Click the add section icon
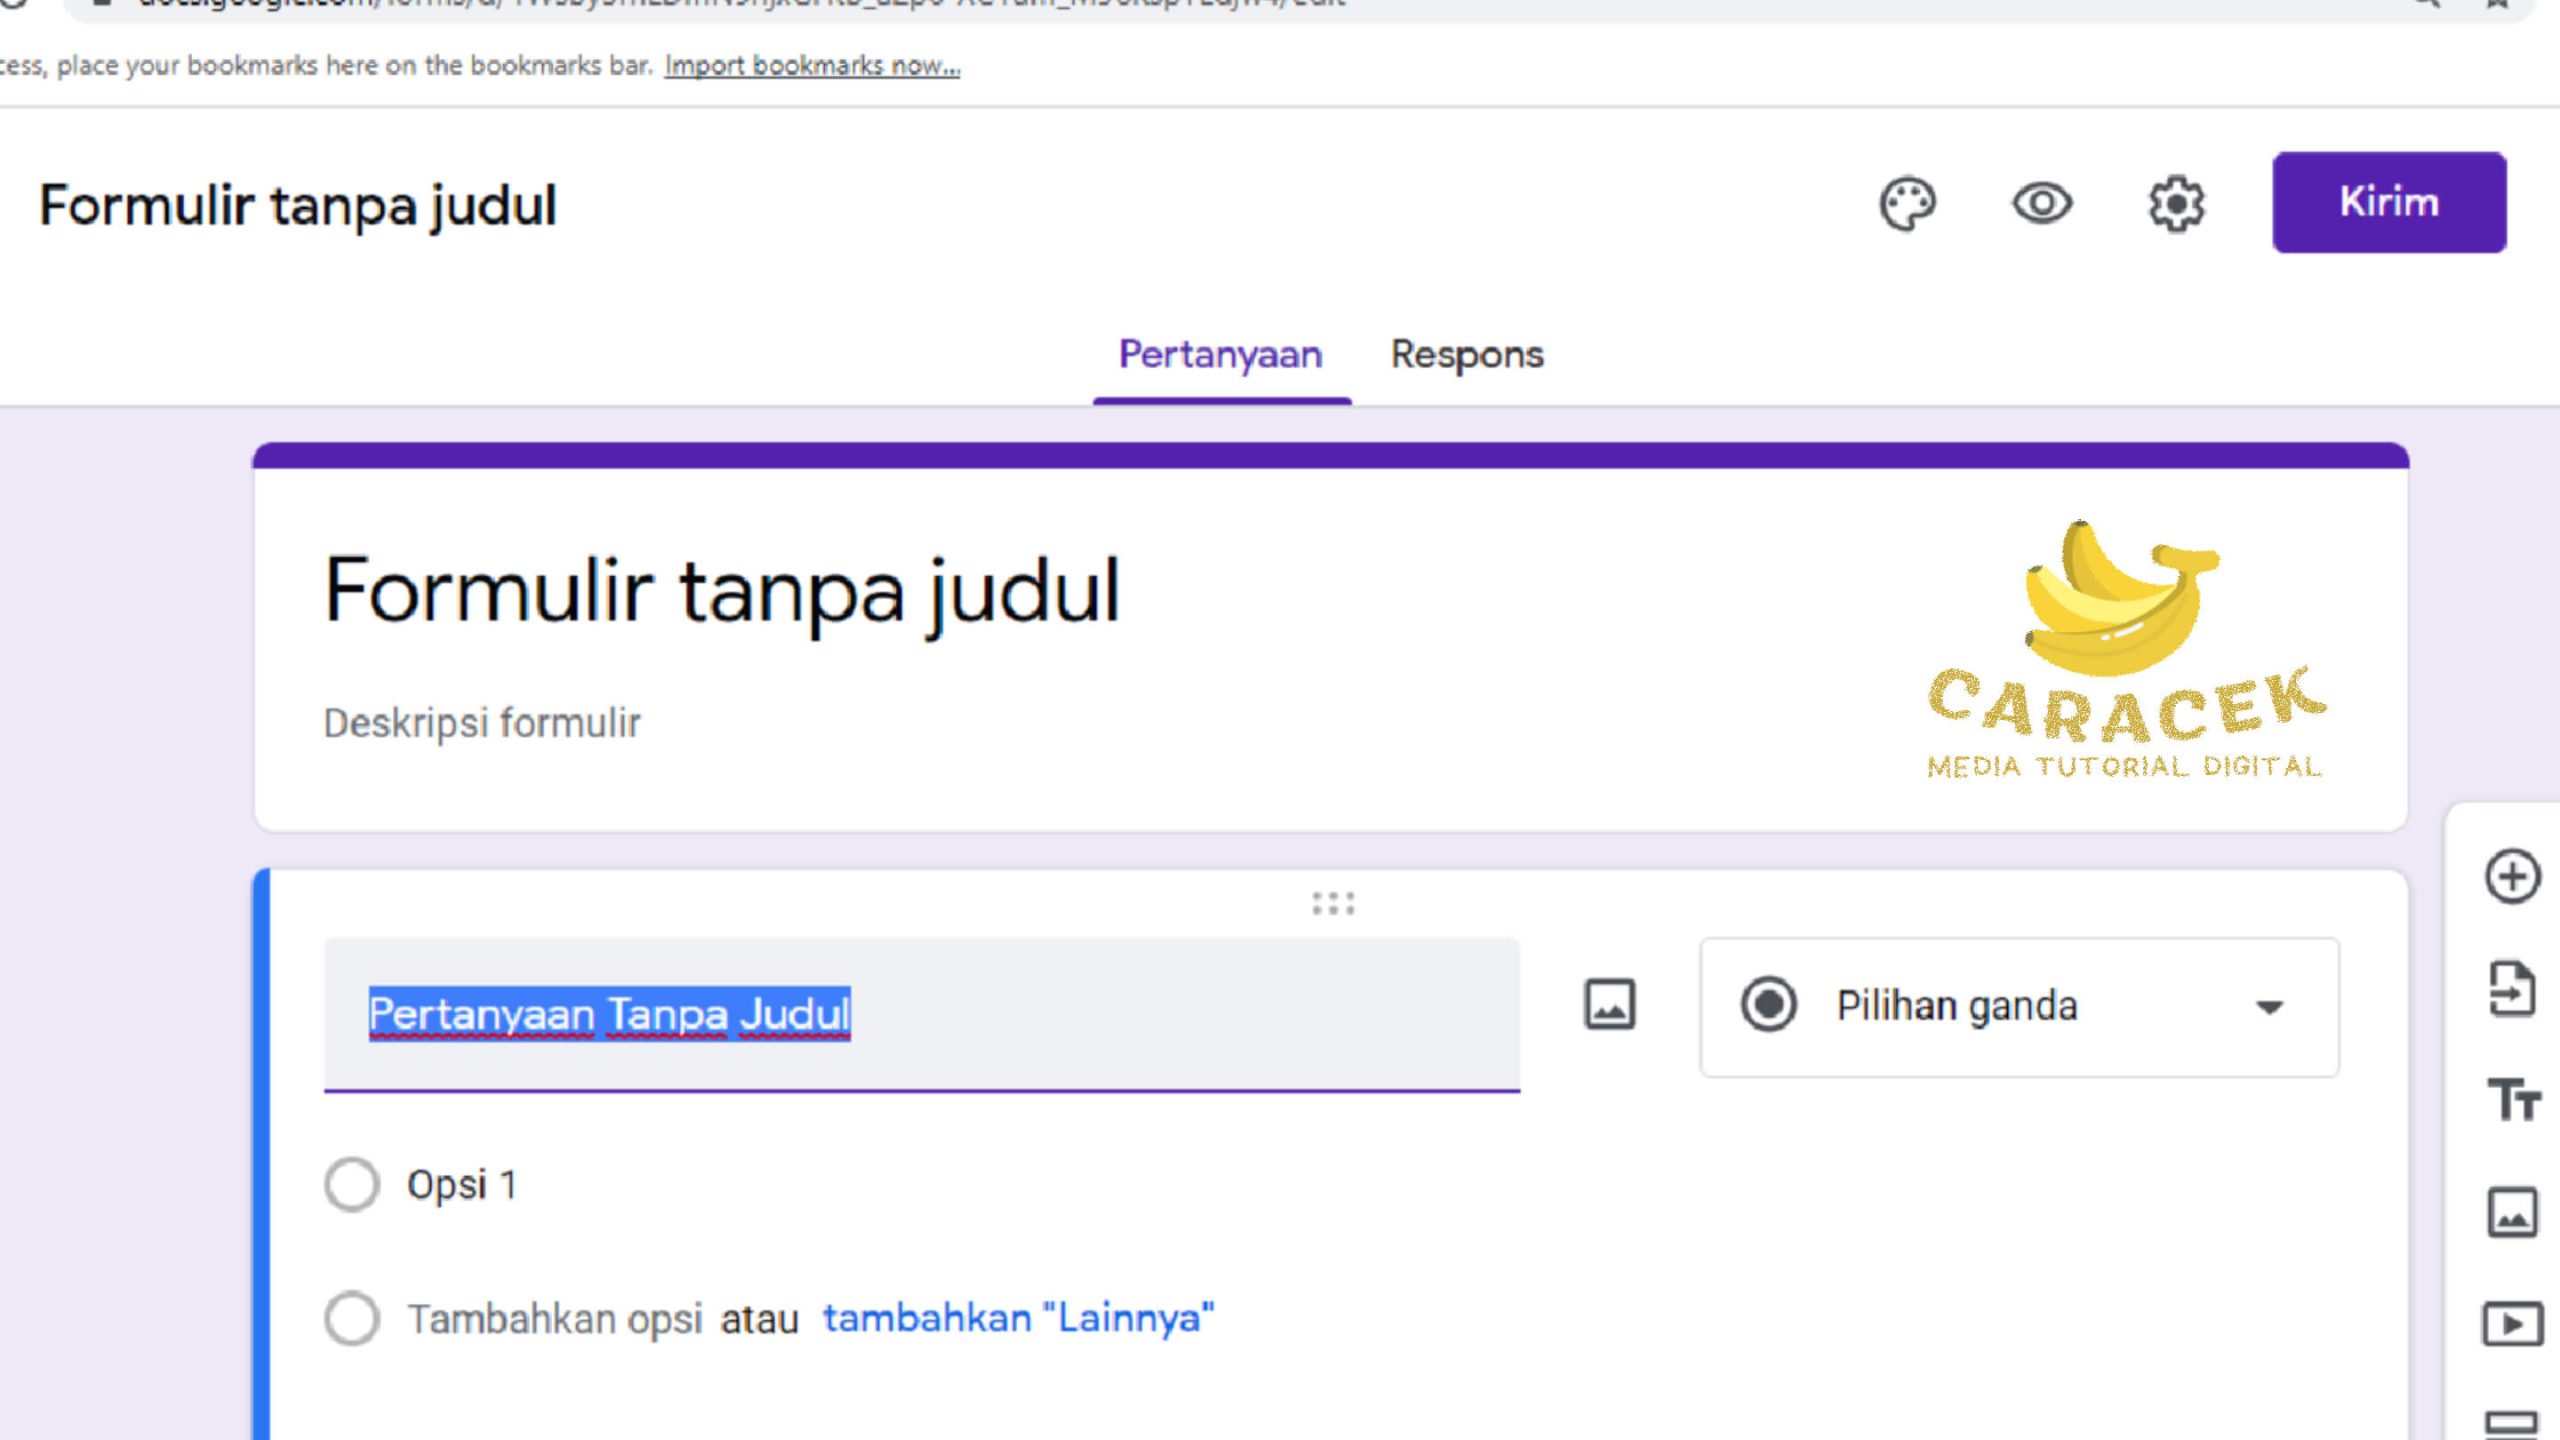Screen dimensions: 2560x1440 coord(2512,1422)
